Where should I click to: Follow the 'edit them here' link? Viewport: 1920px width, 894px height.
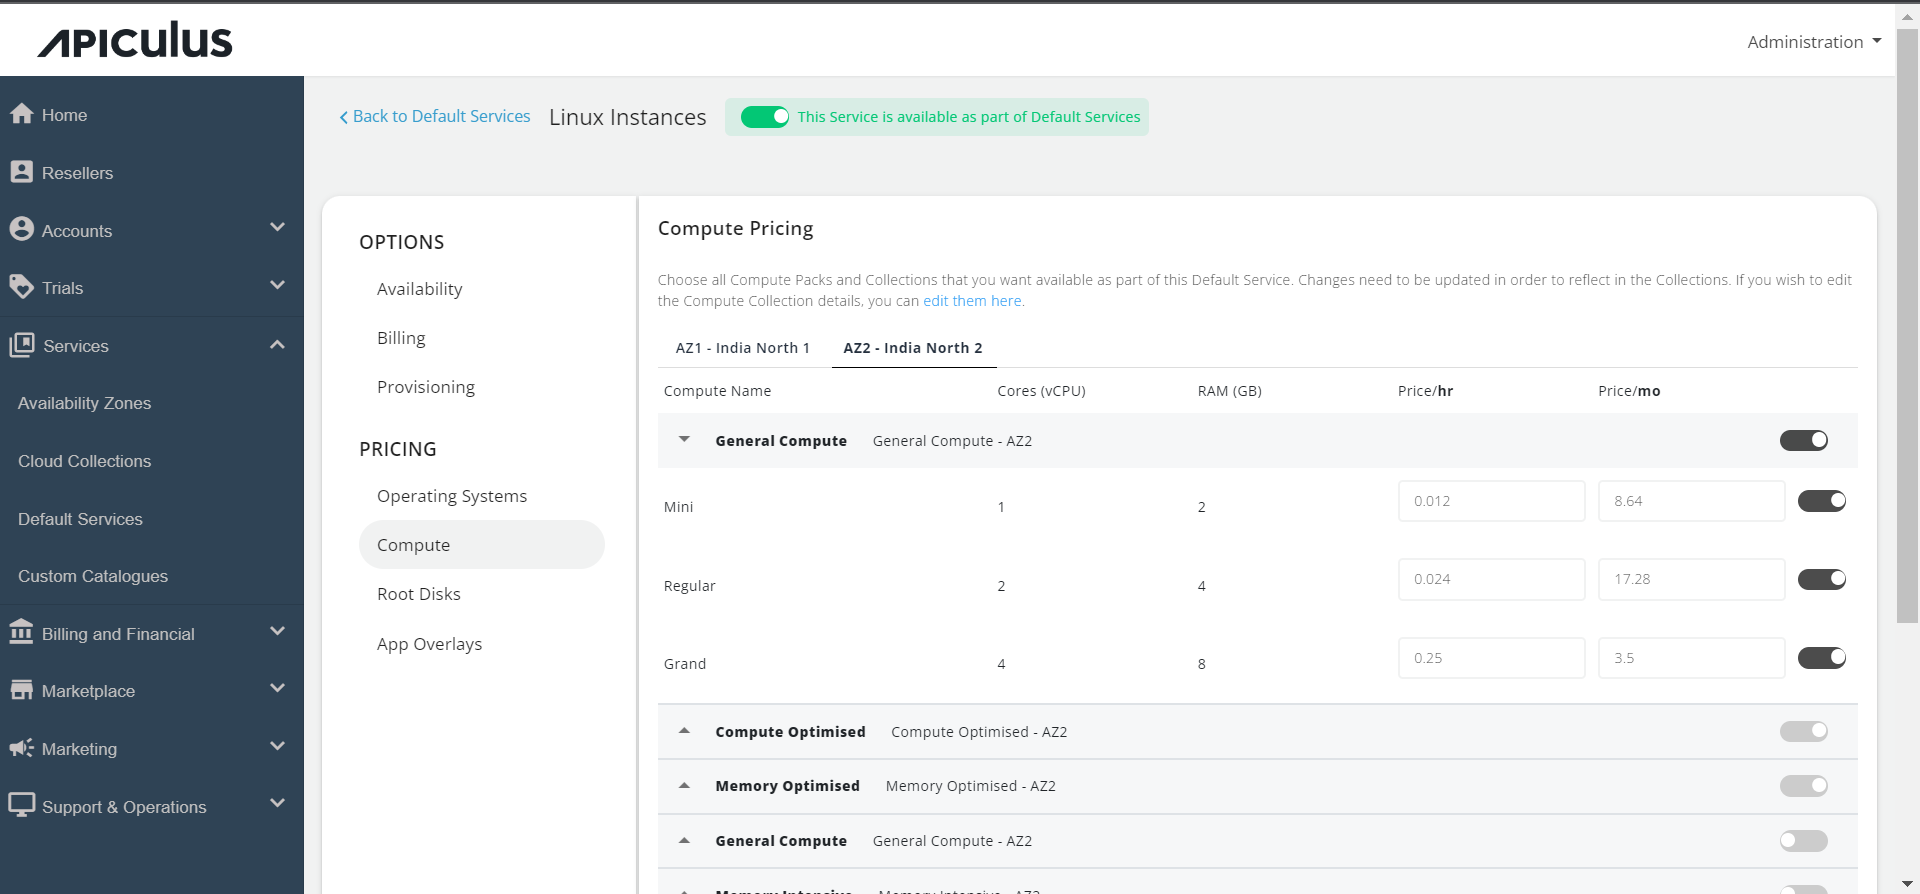pos(972,301)
